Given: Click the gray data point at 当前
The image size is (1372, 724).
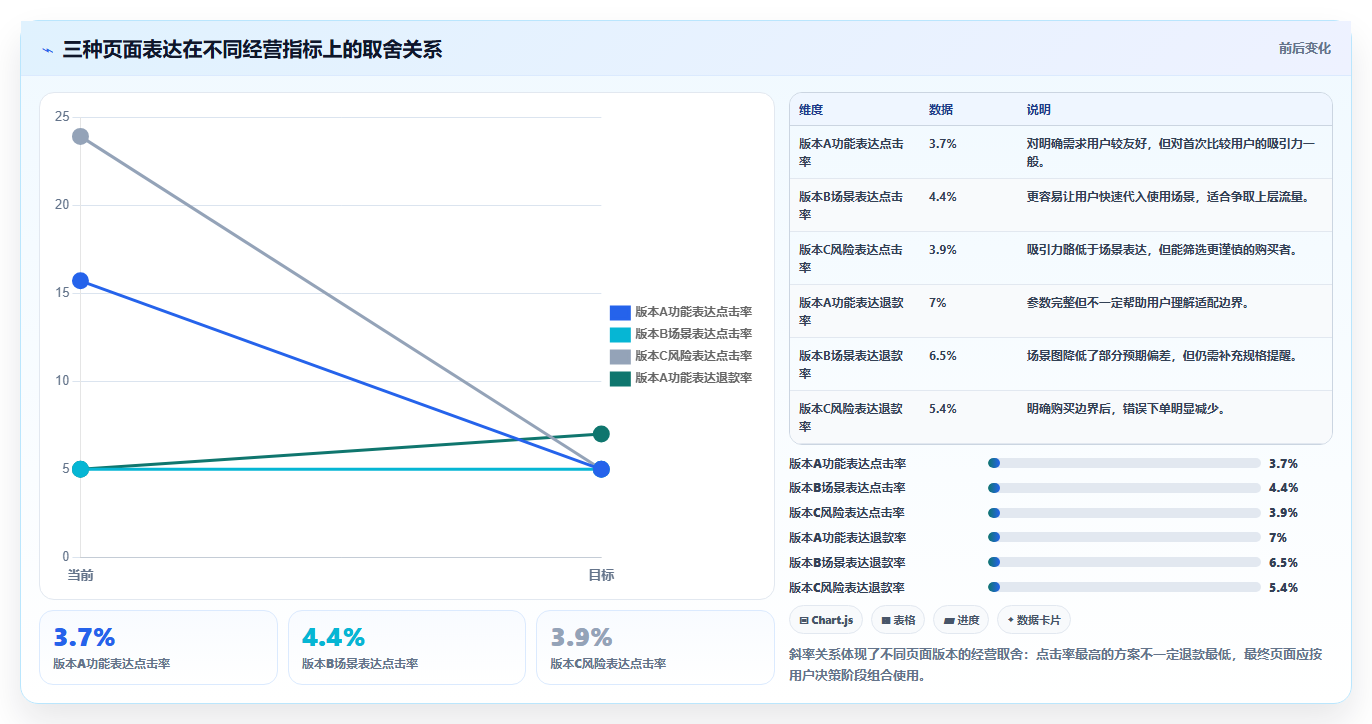Looking at the screenshot, I should pos(80,136).
